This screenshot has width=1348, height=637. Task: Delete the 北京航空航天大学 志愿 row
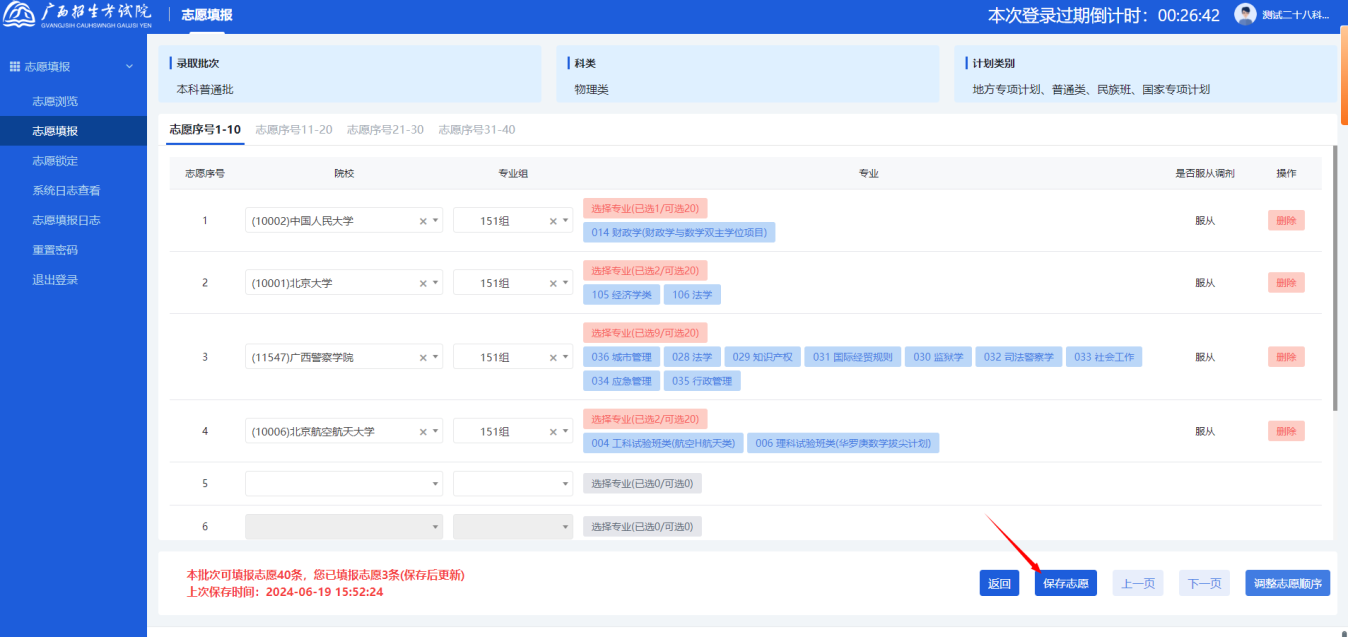point(1286,432)
